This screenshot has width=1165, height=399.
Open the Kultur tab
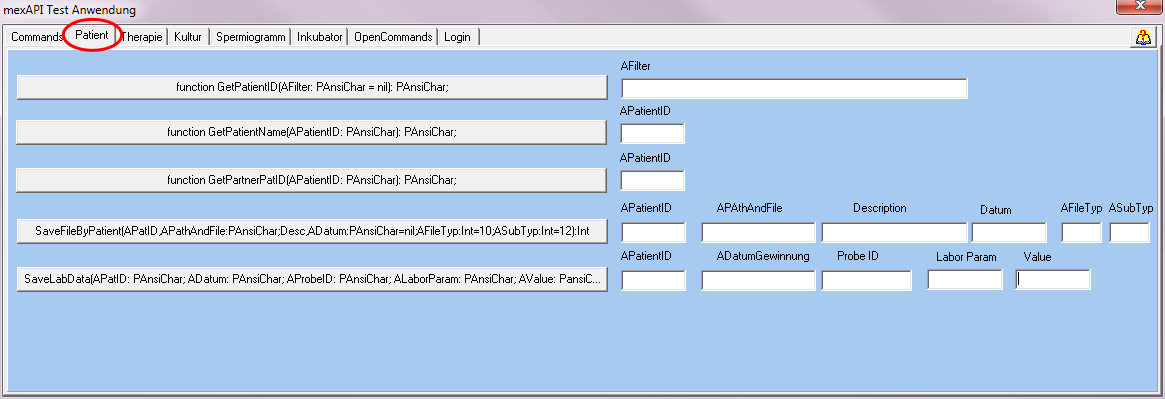point(188,37)
